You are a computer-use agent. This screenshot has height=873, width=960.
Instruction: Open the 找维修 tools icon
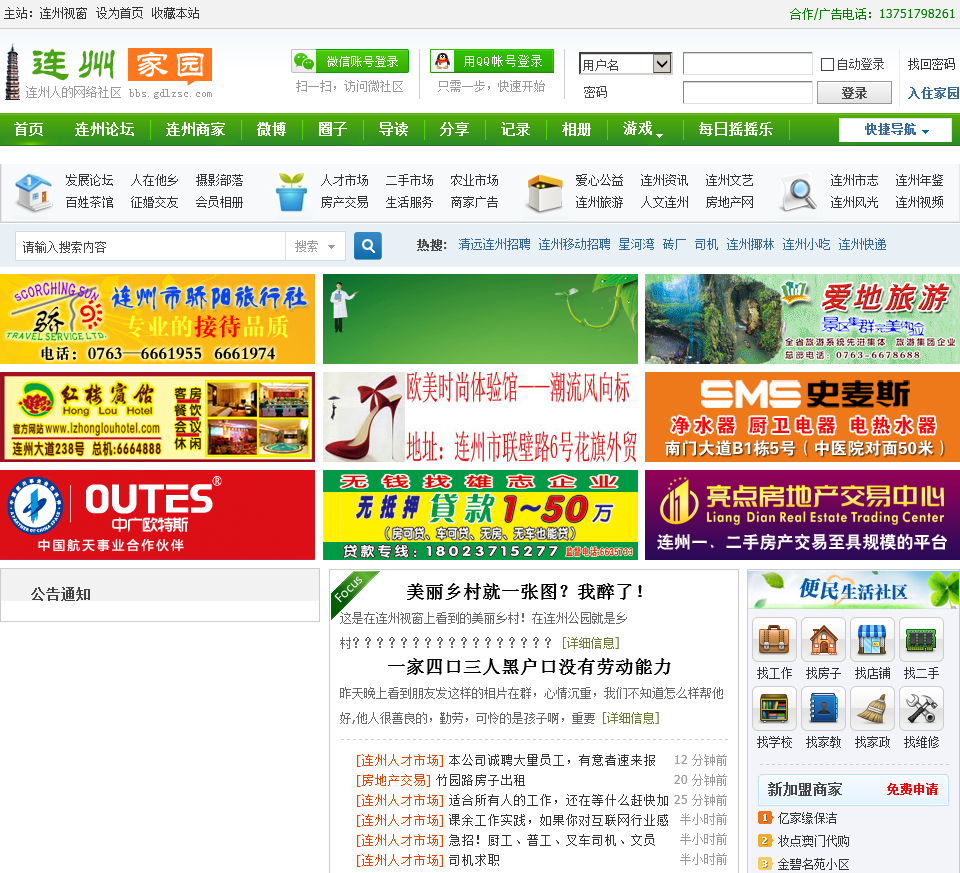921,708
